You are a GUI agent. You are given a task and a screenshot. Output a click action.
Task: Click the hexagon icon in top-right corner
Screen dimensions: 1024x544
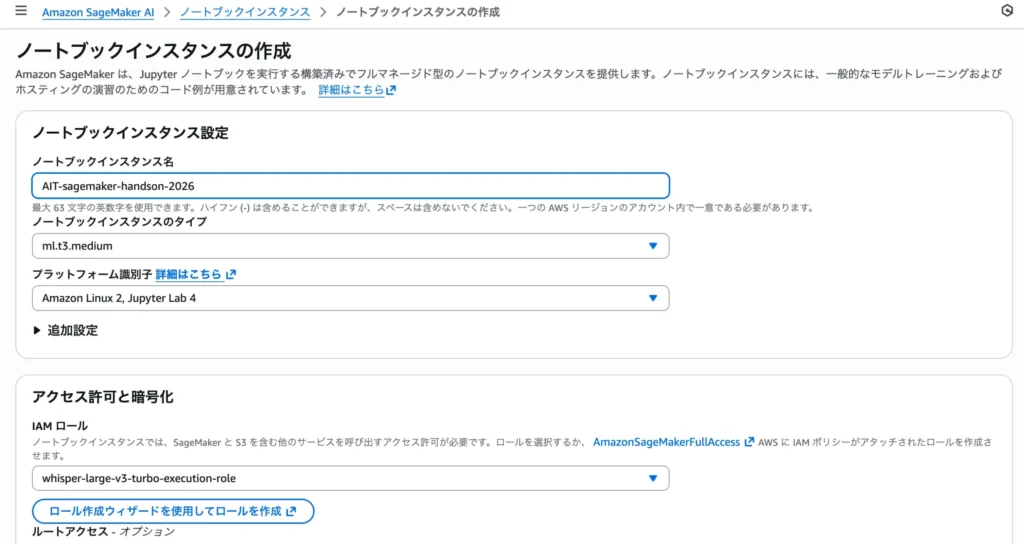[x=1006, y=11]
